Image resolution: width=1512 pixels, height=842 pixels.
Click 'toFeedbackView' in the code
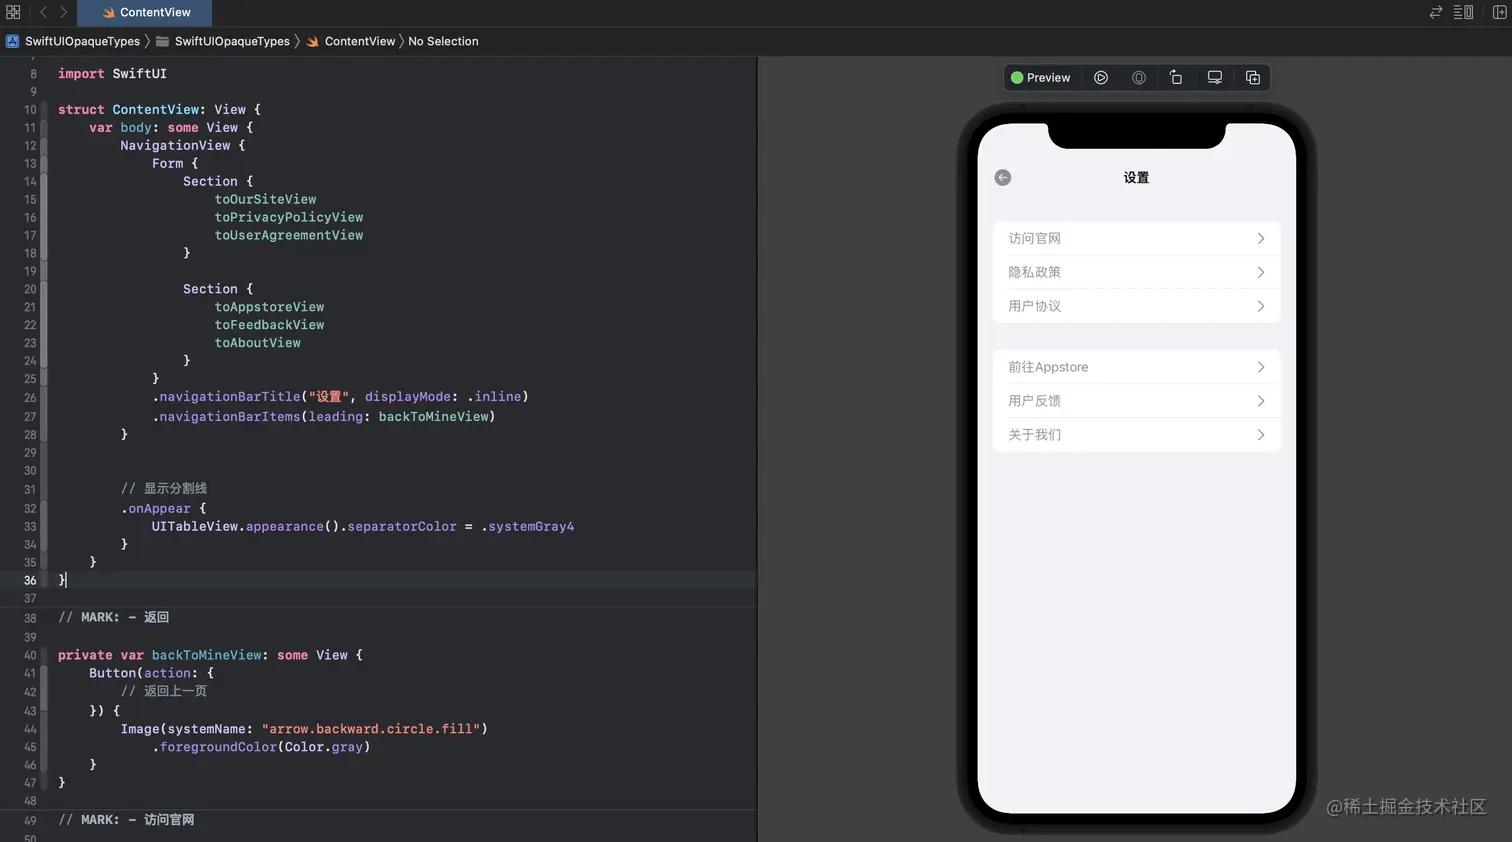click(269, 325)
